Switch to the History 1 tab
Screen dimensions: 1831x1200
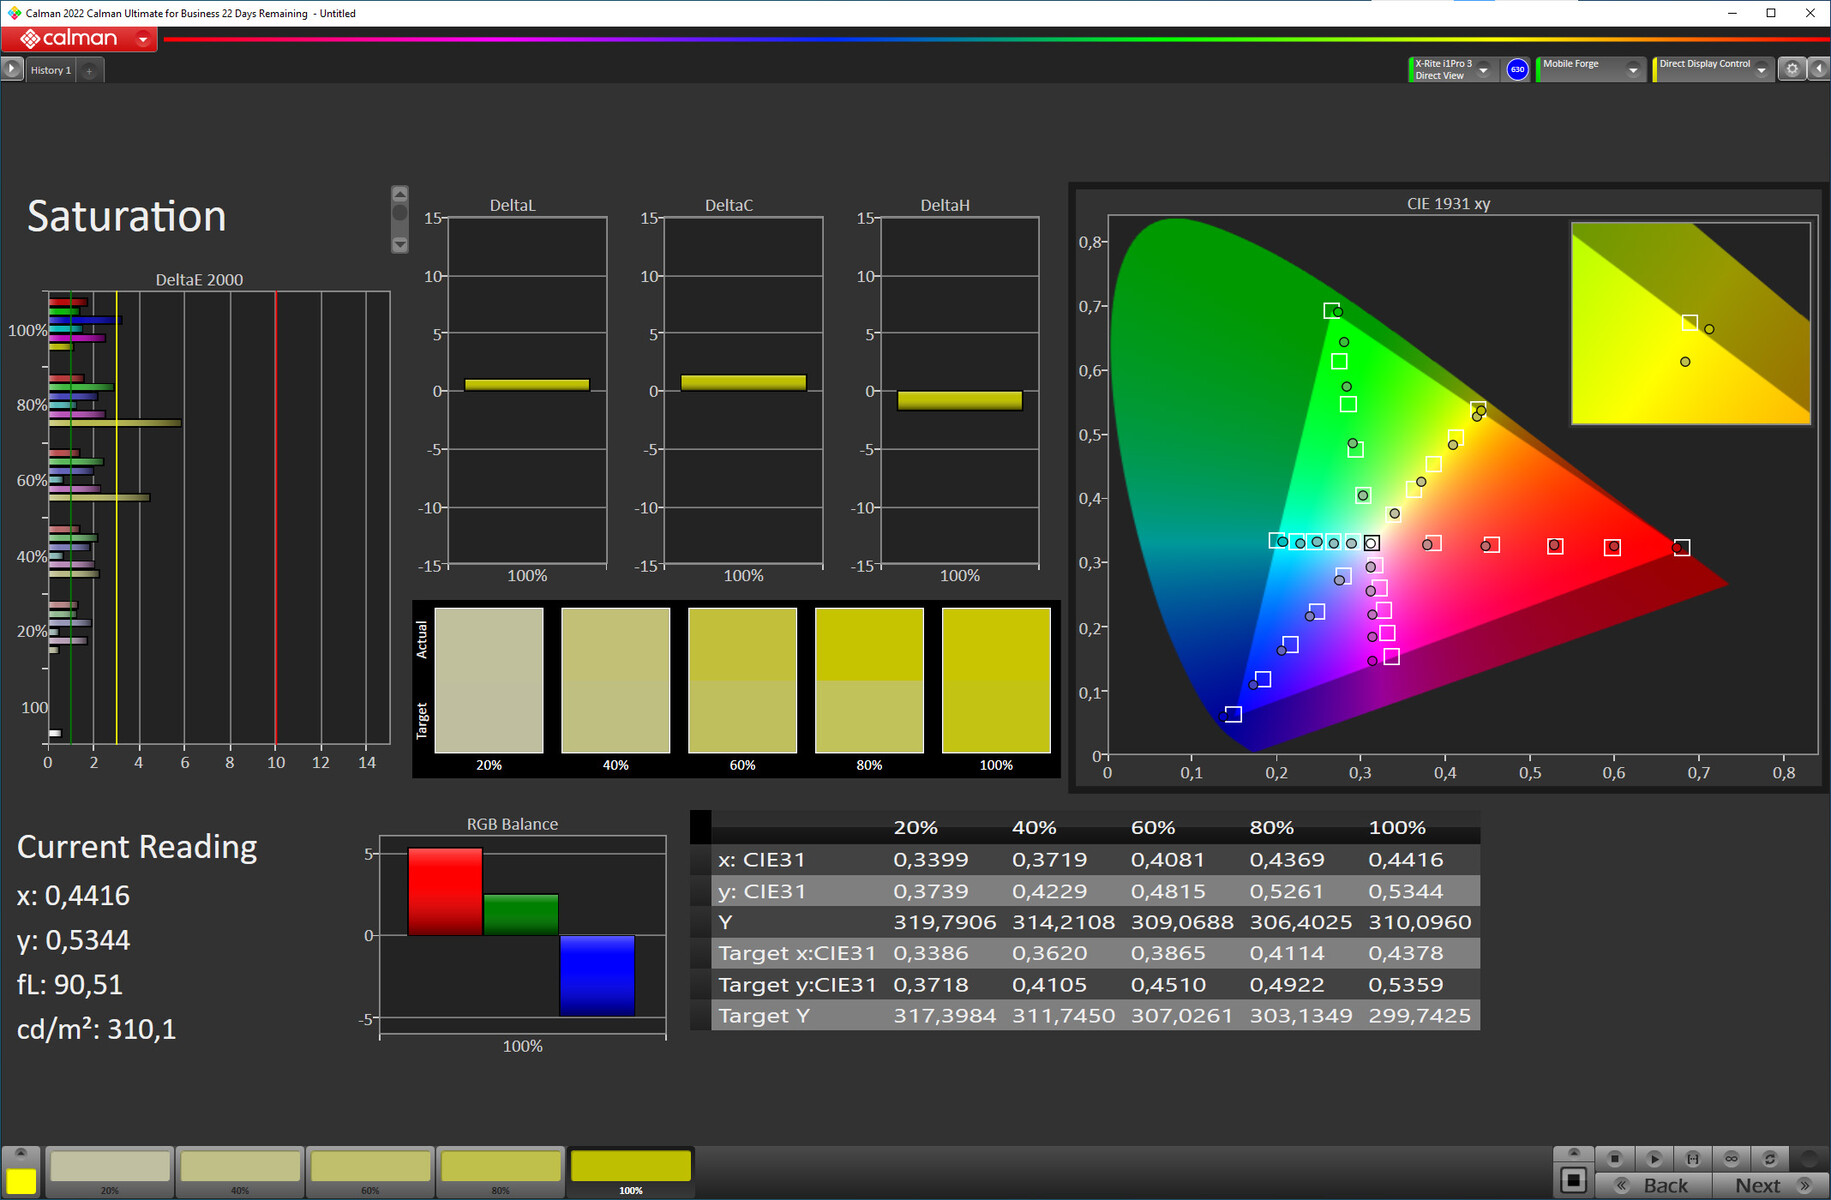pyautogui.click(x=50, y=70)
